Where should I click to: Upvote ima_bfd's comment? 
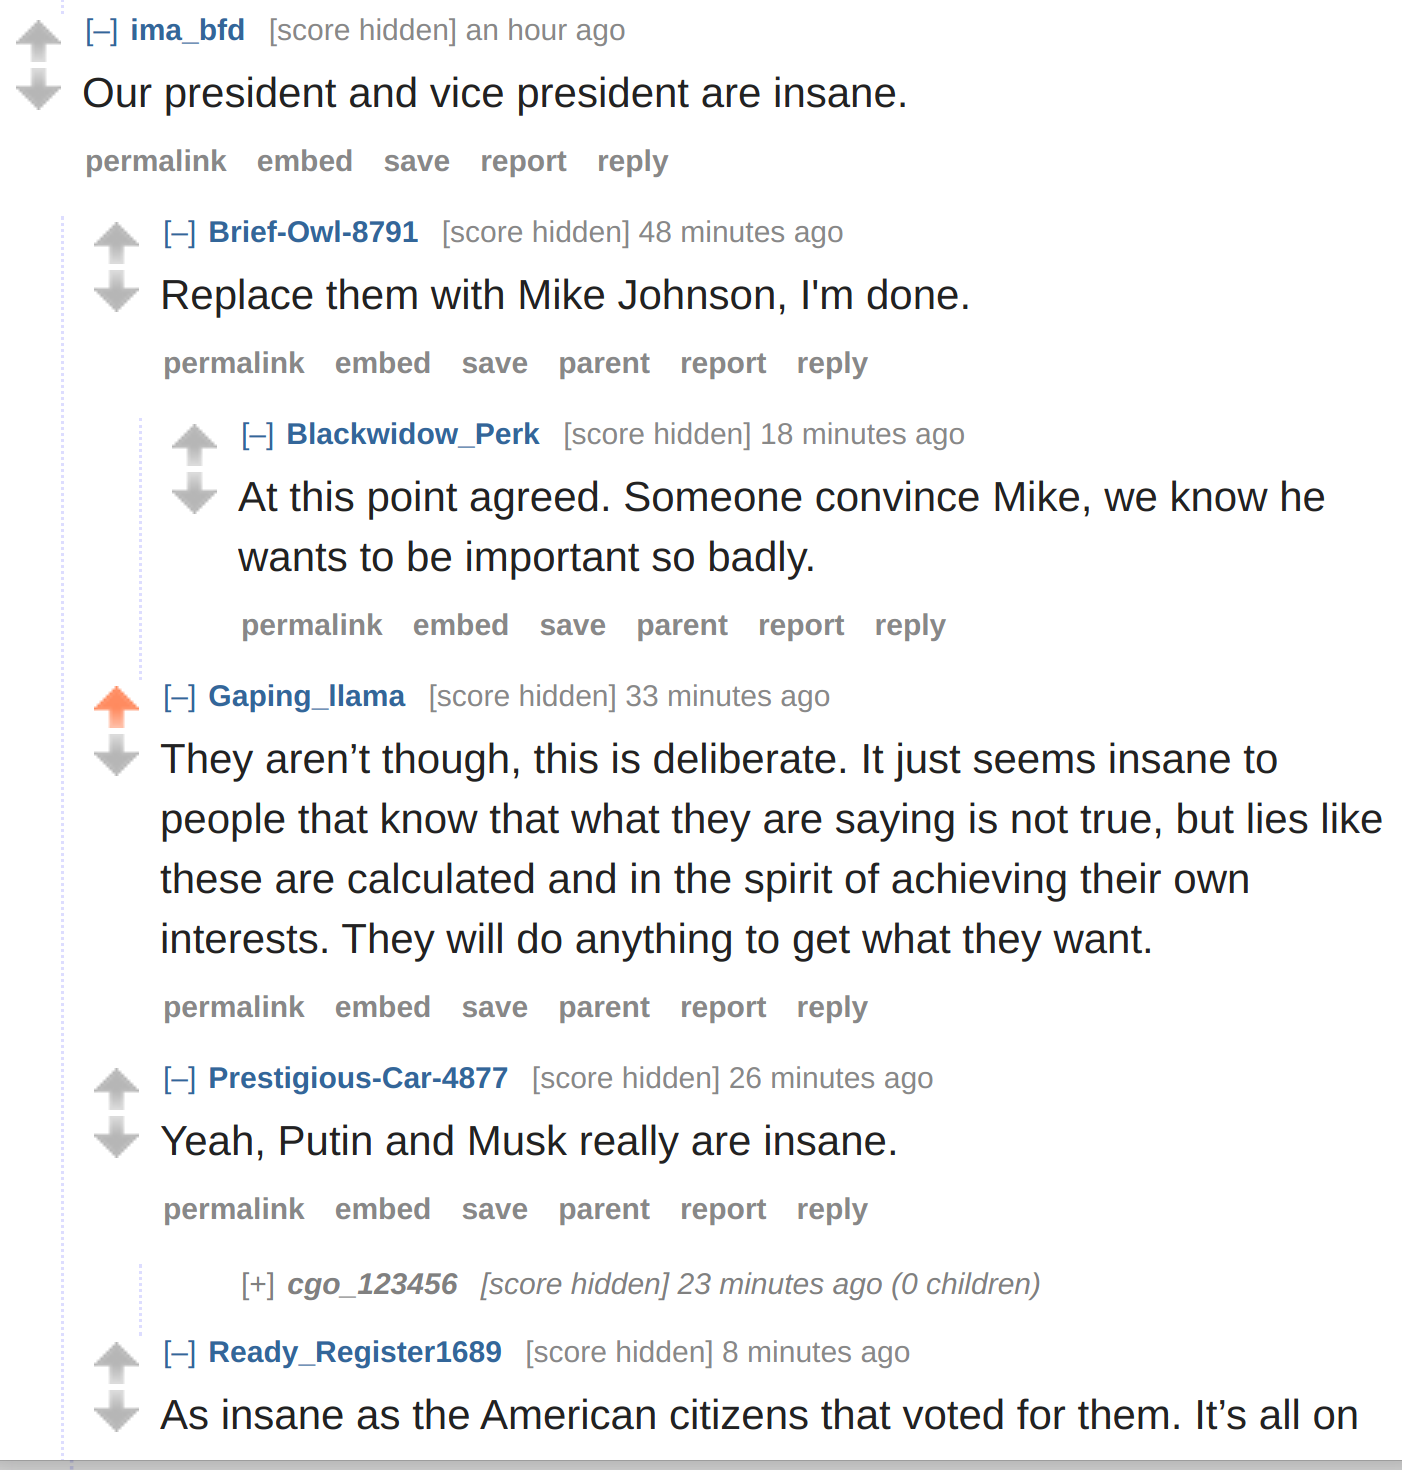[38, 41]
